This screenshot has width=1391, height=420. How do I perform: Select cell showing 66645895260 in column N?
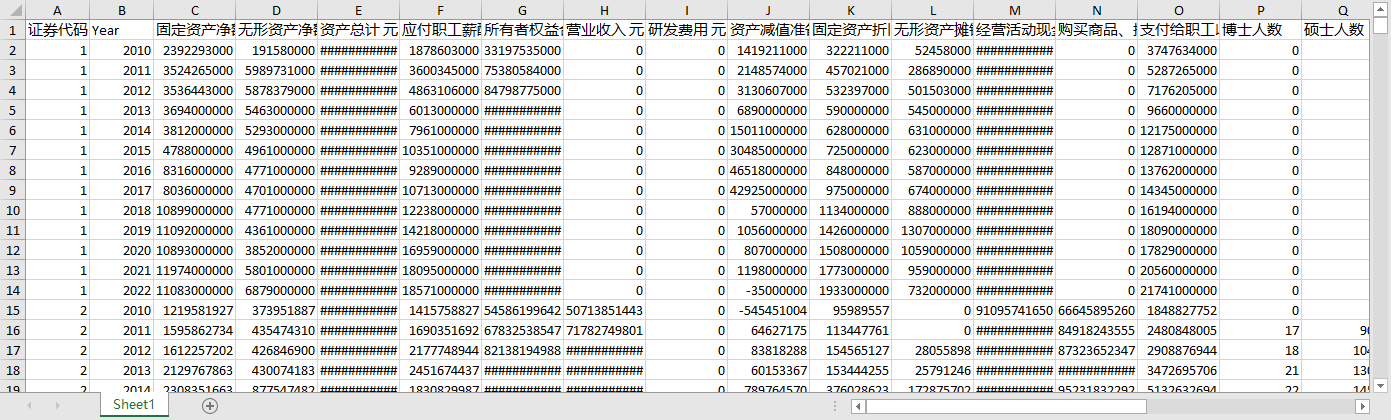tap(1096, 310)
